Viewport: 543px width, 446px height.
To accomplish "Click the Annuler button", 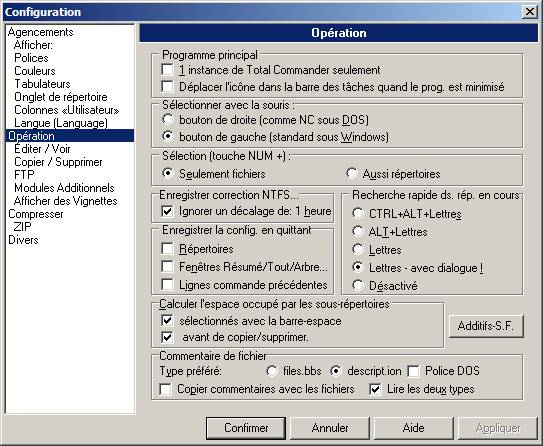I will click(x=330, y=428).
